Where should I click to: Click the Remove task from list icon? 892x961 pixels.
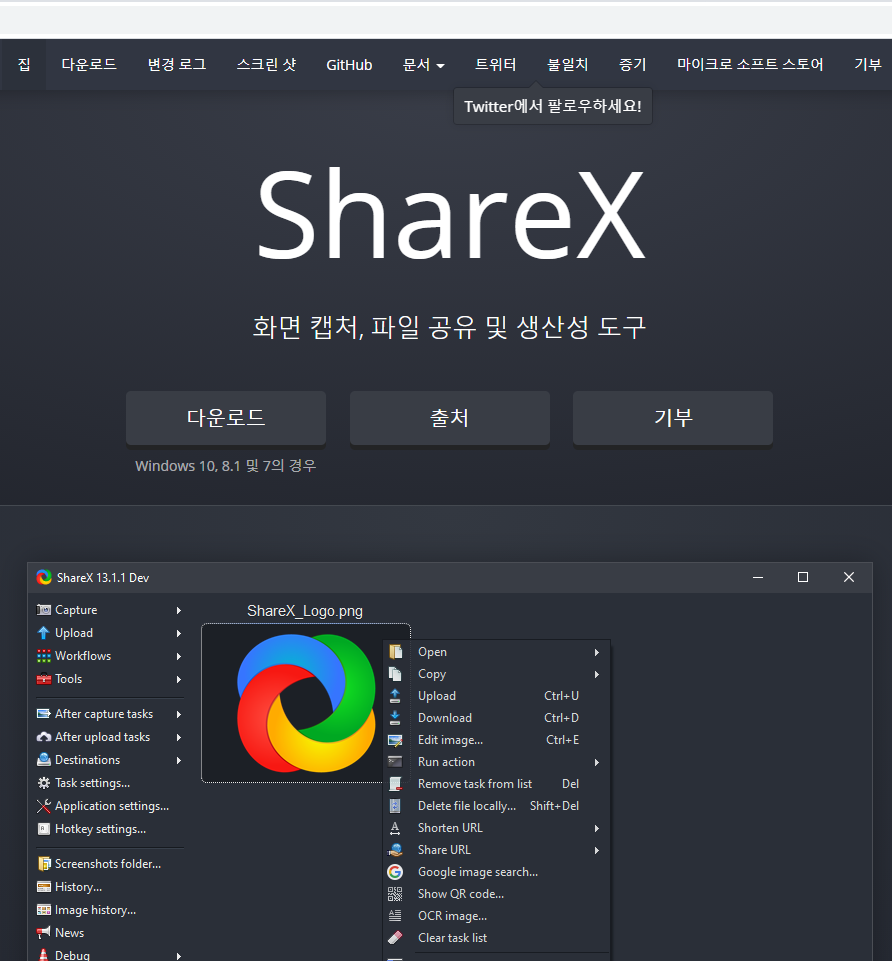tap(395, 784)
